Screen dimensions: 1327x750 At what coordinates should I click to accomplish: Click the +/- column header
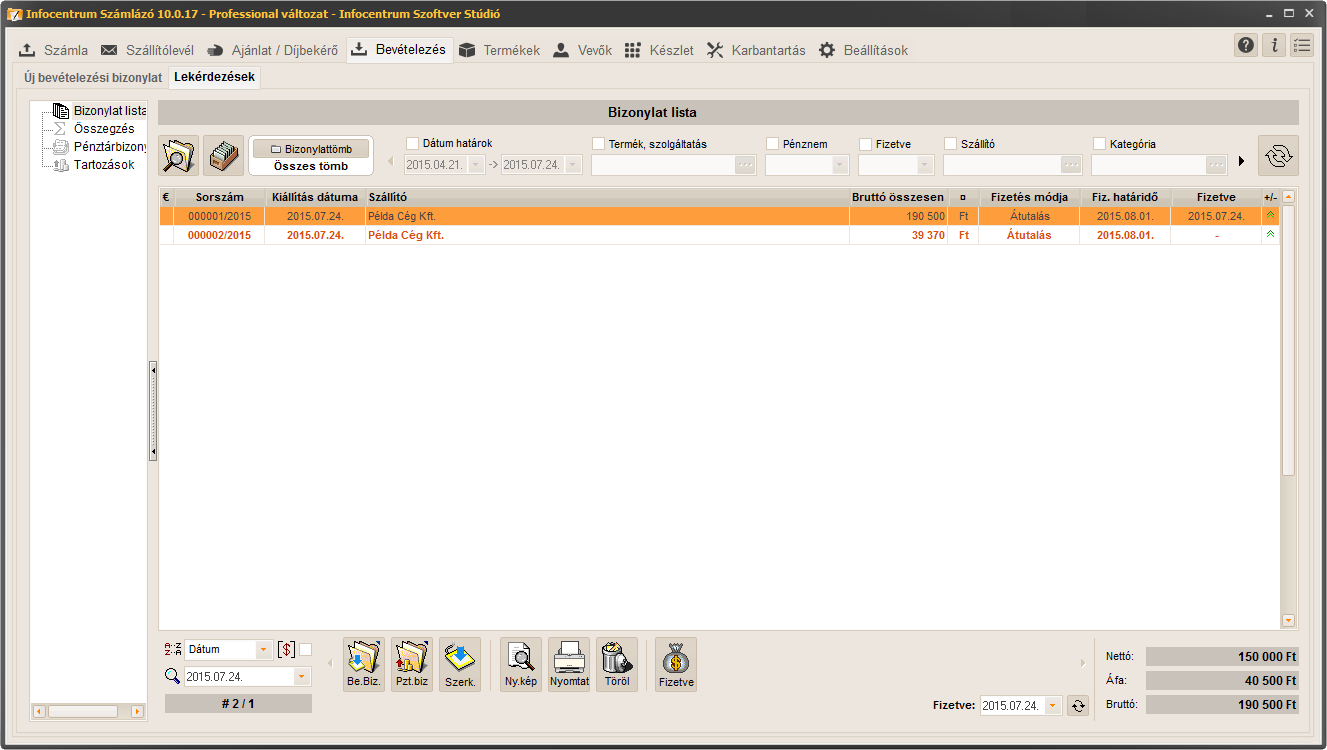pyautogui.click(x=1270, y=197)
